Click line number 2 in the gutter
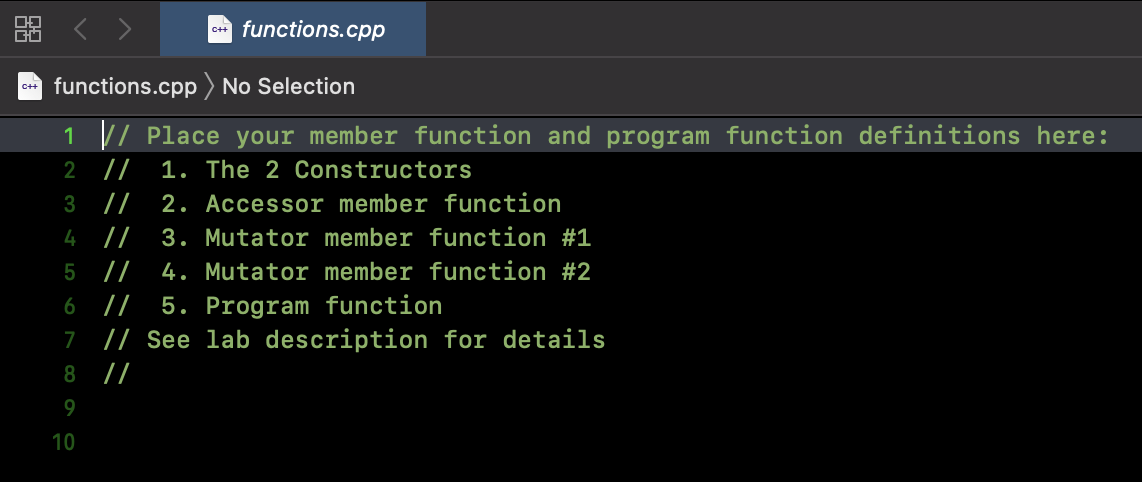This screenshot has height=482, width=1142. (x=69, y=170)
